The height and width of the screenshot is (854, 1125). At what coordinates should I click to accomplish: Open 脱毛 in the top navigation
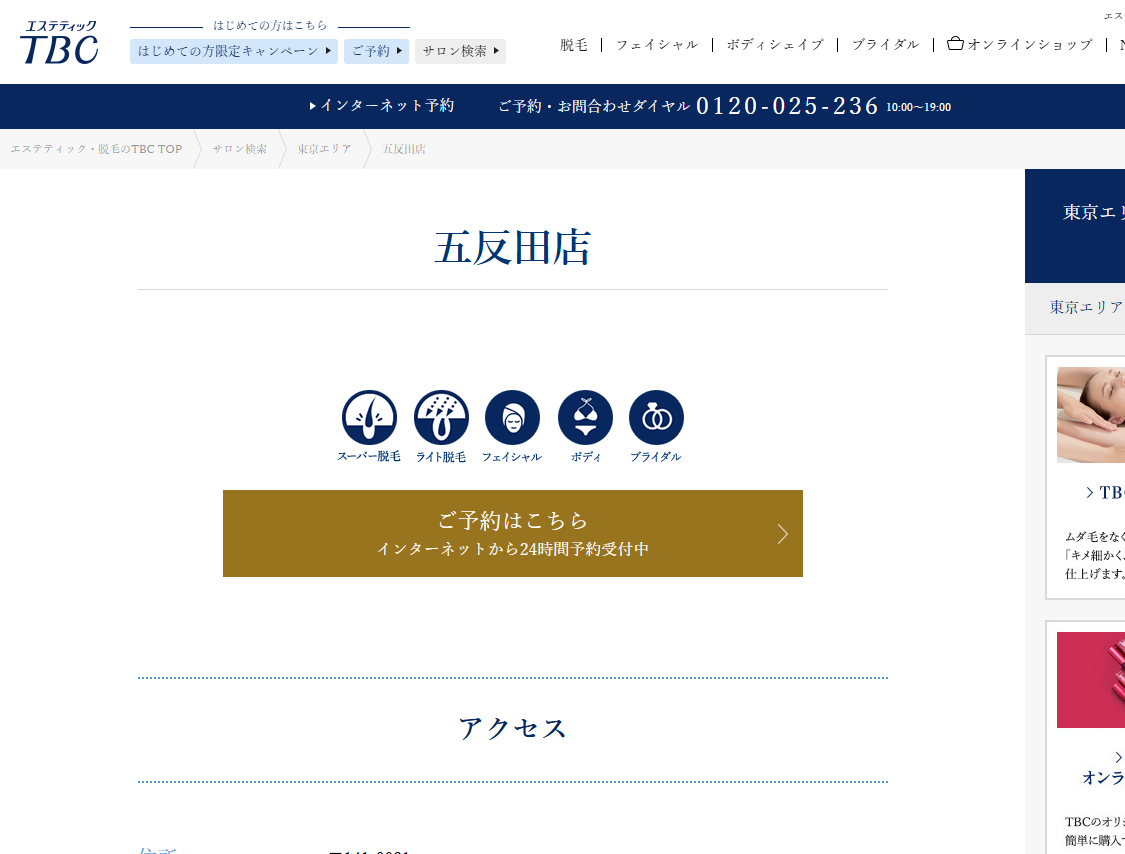tap(574, 44)
